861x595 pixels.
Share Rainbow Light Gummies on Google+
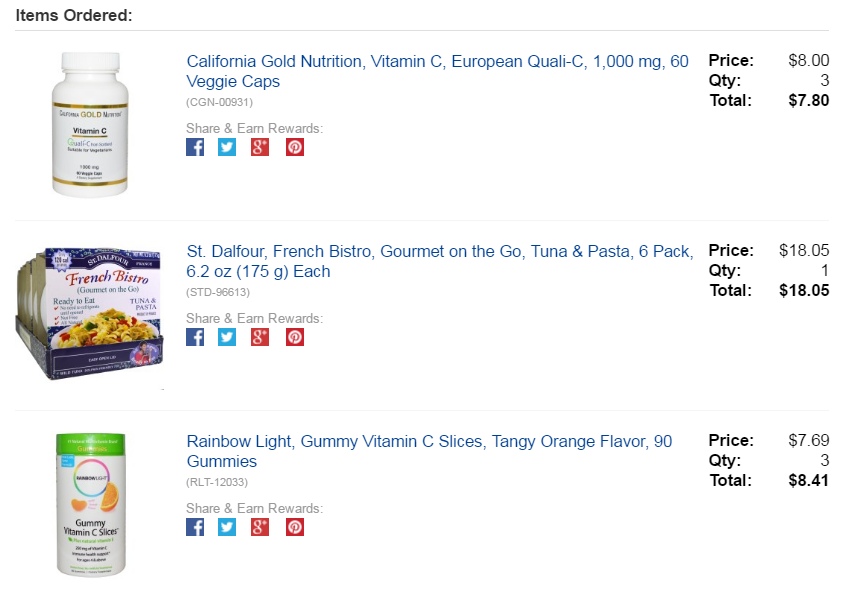pyautogui.click(x=260, y=527)
